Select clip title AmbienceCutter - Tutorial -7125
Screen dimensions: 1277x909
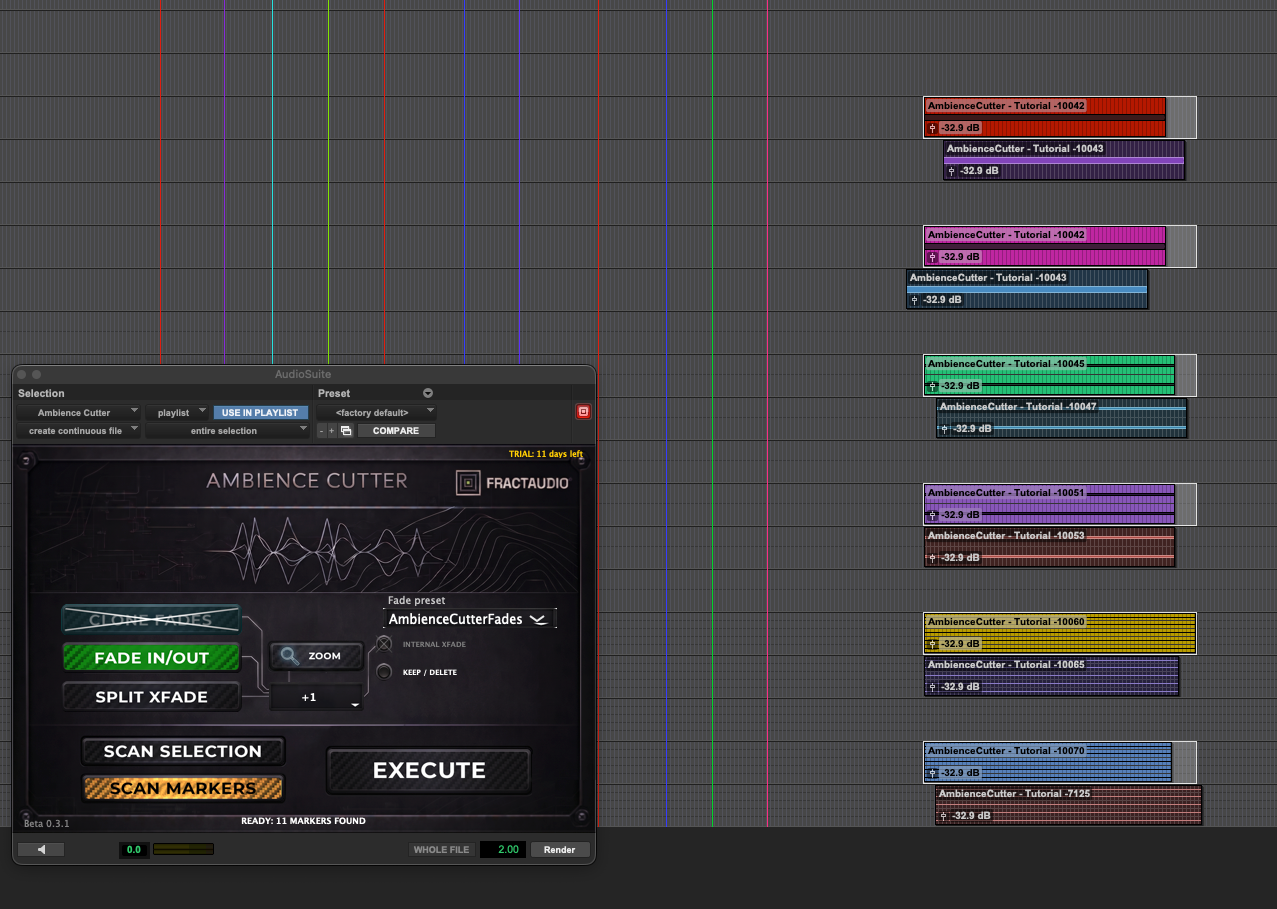pos(1014,794)
